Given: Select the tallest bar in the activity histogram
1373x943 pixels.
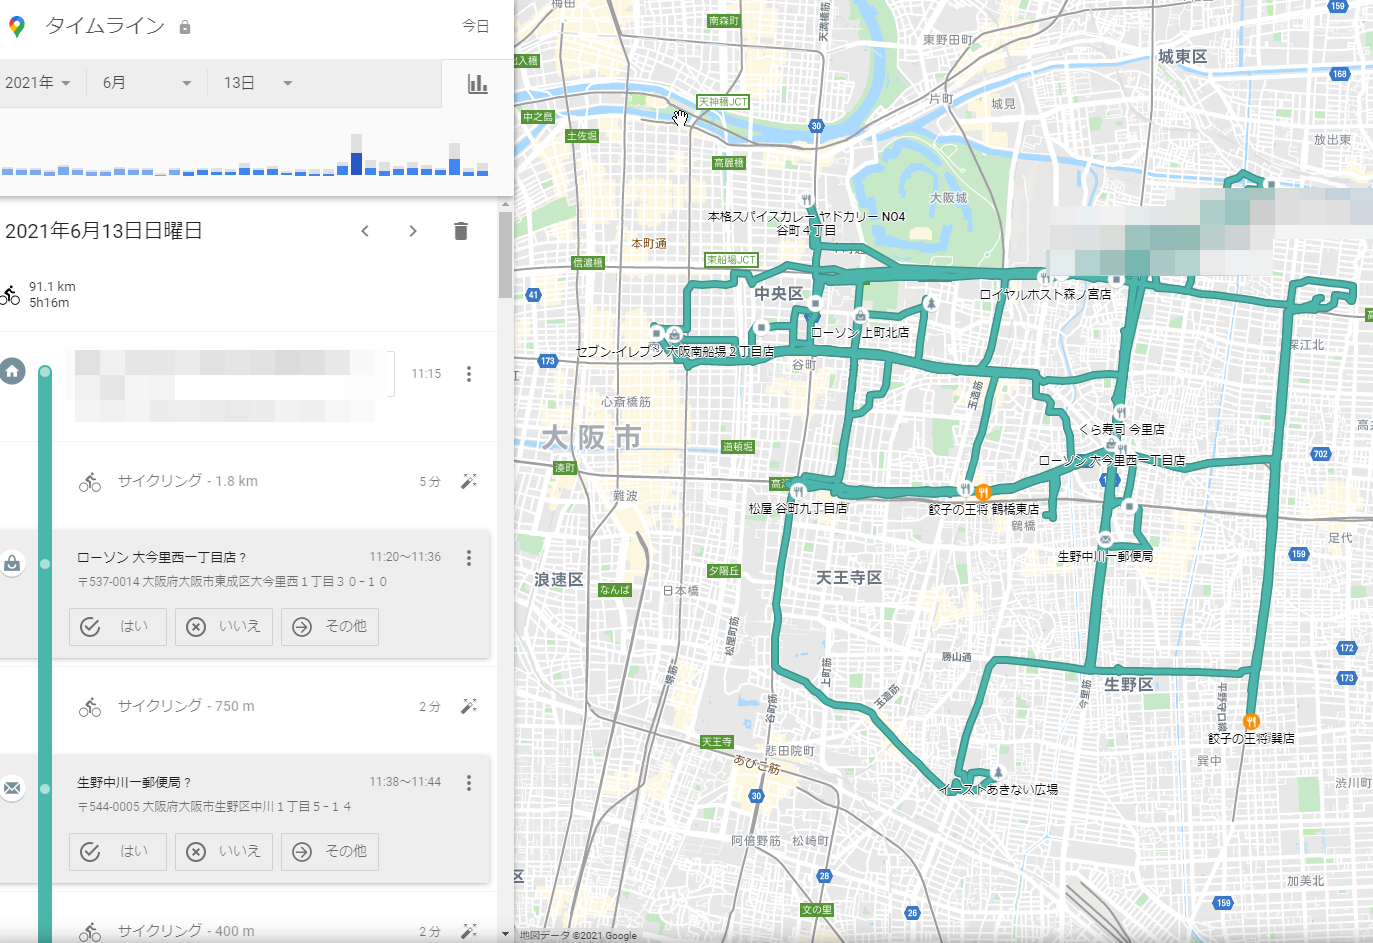Looking at the screenshot, I should [356, 155].
